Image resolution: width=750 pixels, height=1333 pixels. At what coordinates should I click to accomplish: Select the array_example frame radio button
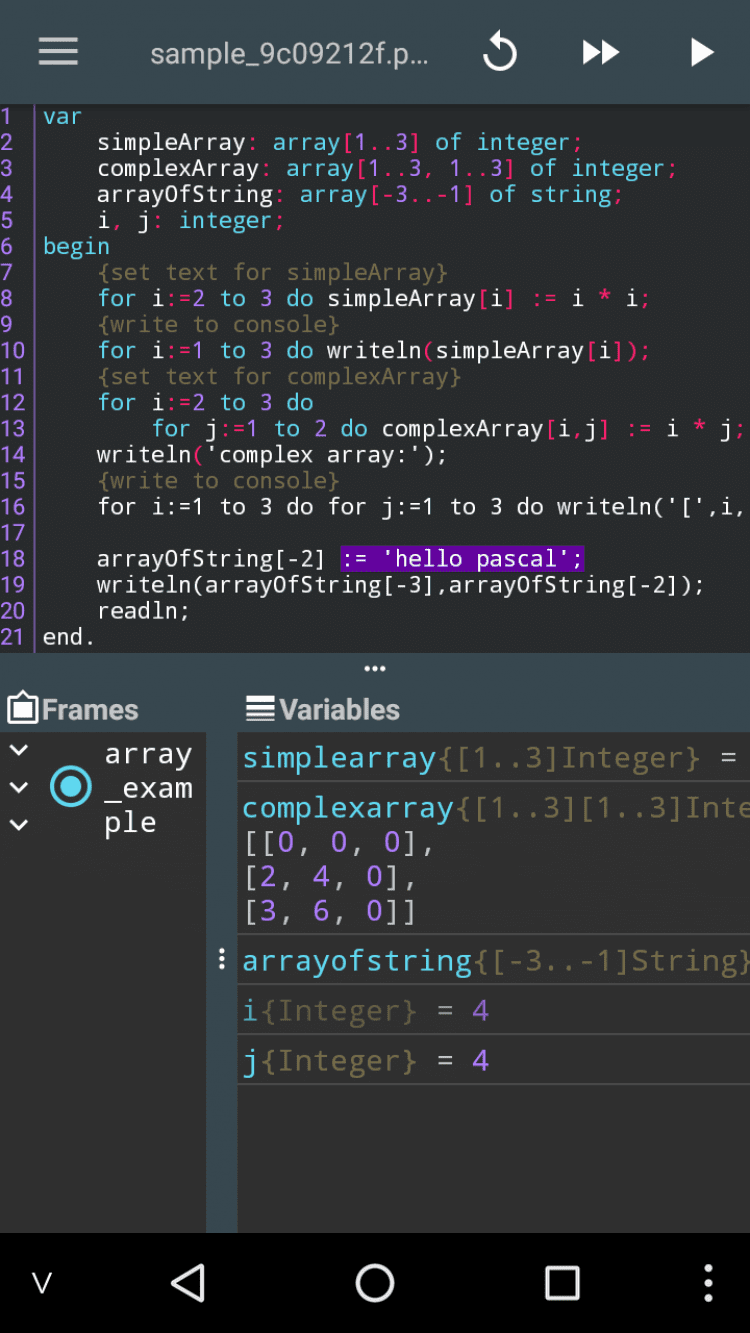coord(71,787)
